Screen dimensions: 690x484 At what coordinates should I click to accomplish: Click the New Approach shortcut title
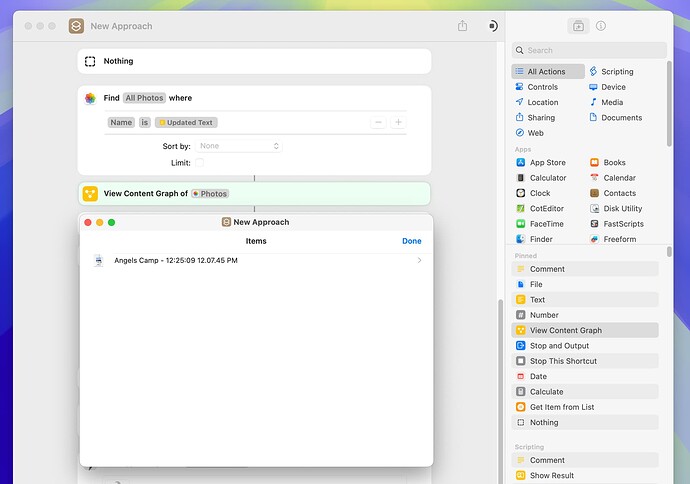pyautogui.click(x=121, y=26)
